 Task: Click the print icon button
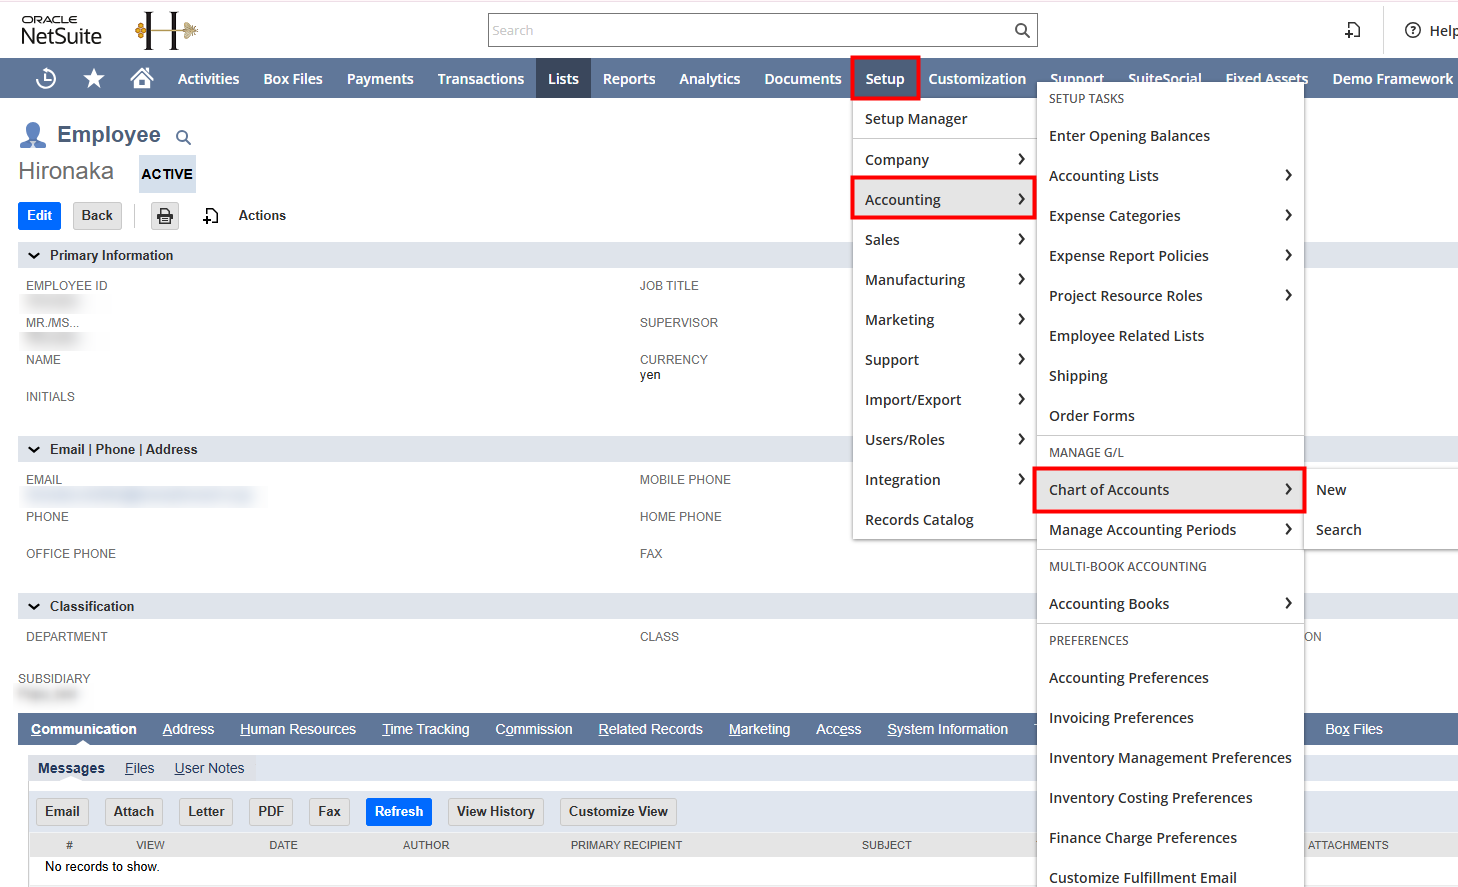[x=165, y=216]
